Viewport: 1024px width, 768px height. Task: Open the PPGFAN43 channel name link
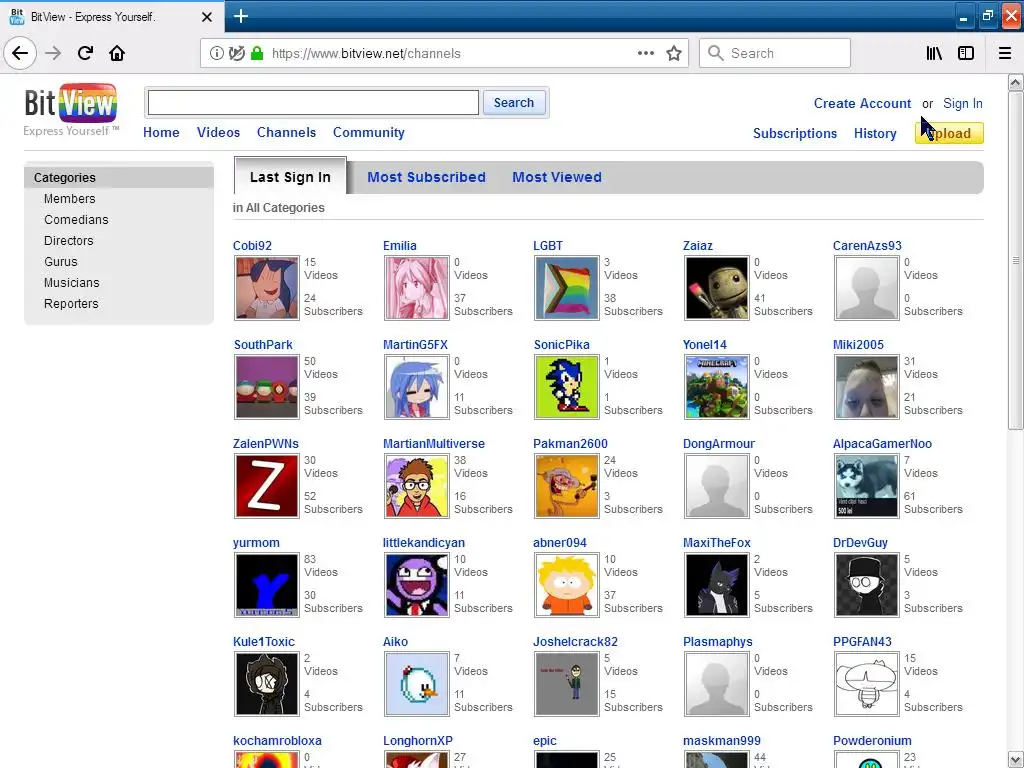(862, 641)
